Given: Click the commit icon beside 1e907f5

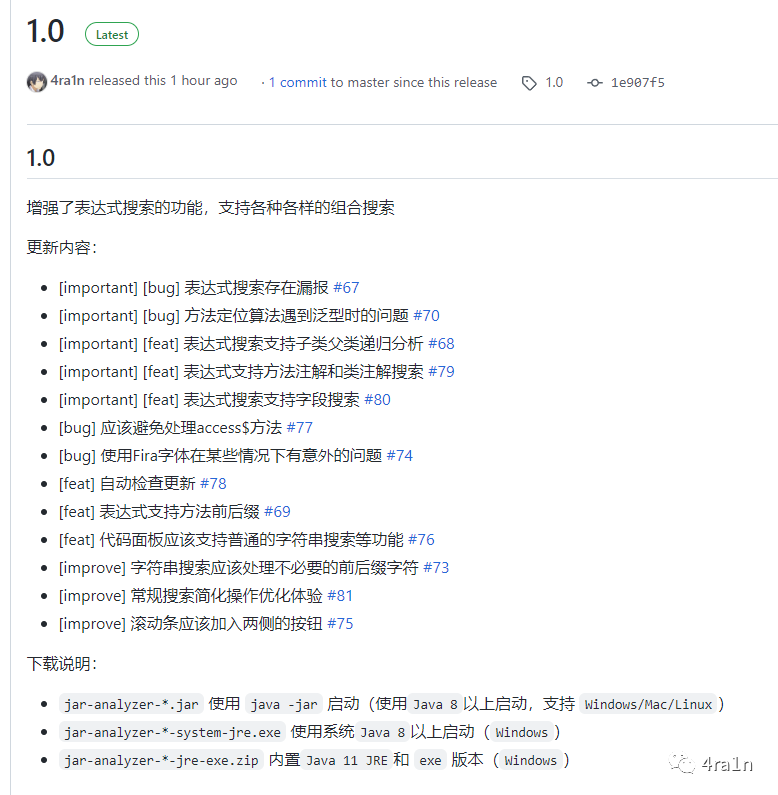Looking at the screenshot, I should click(595, 83).
